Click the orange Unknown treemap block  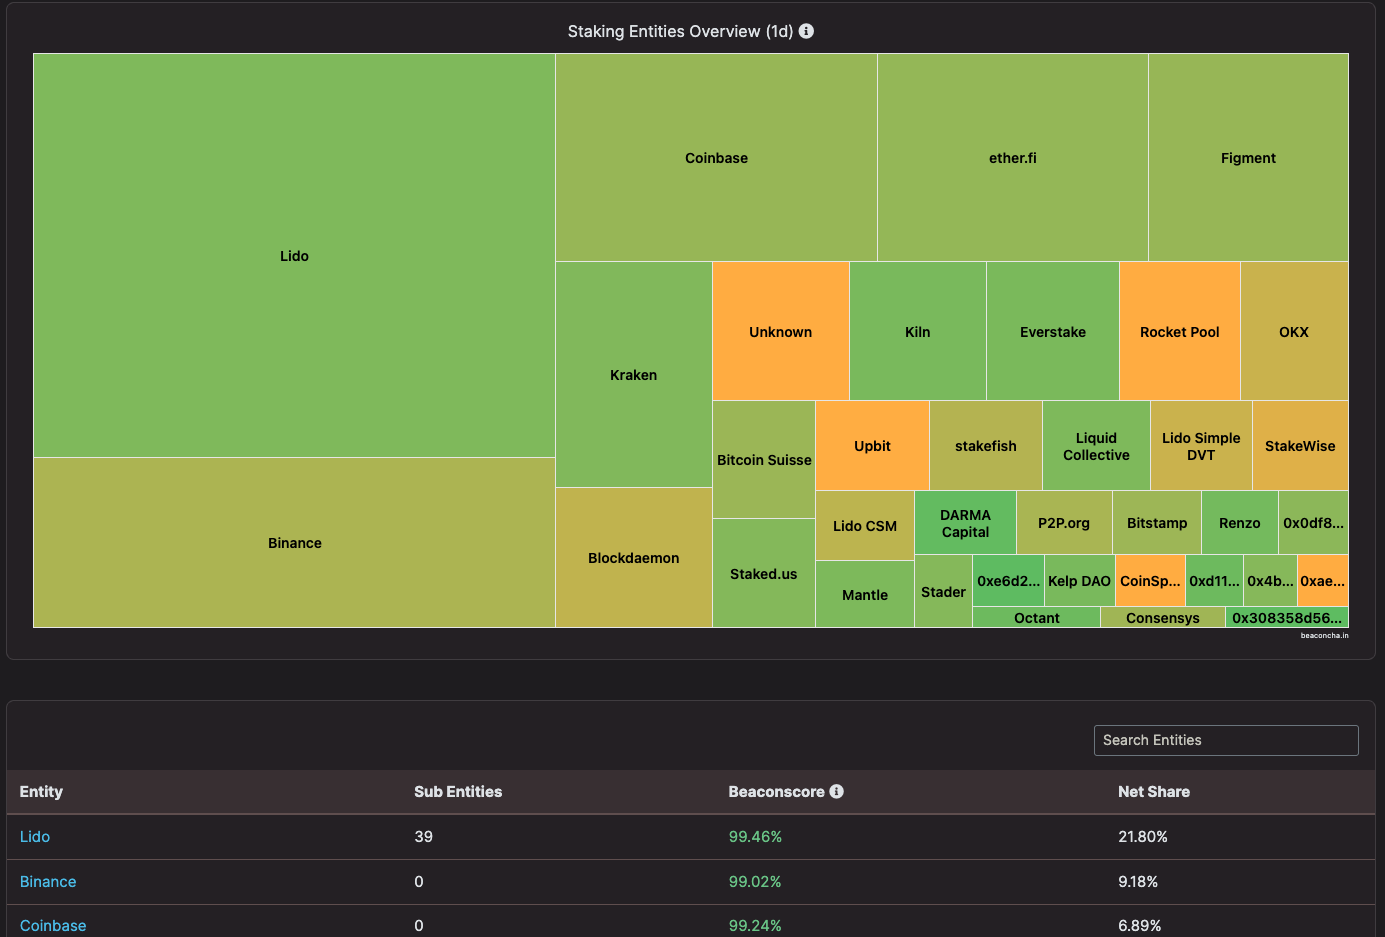tap(781, 332)
